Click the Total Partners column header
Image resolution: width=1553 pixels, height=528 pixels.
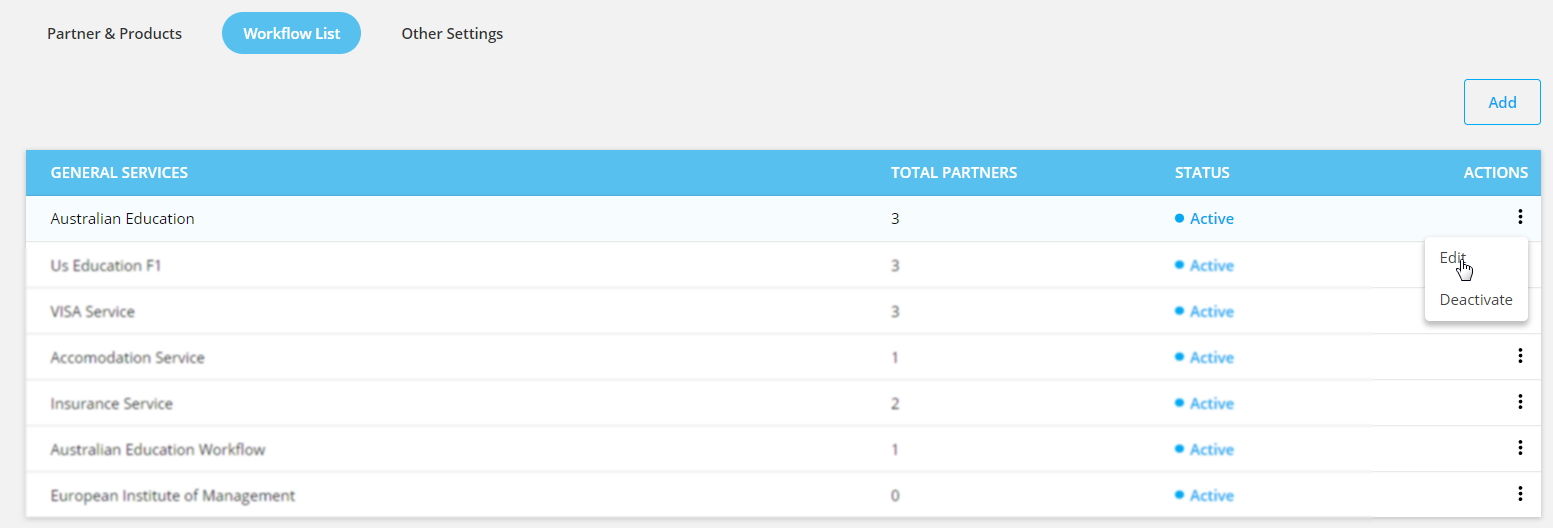click(x=954, y=172)
